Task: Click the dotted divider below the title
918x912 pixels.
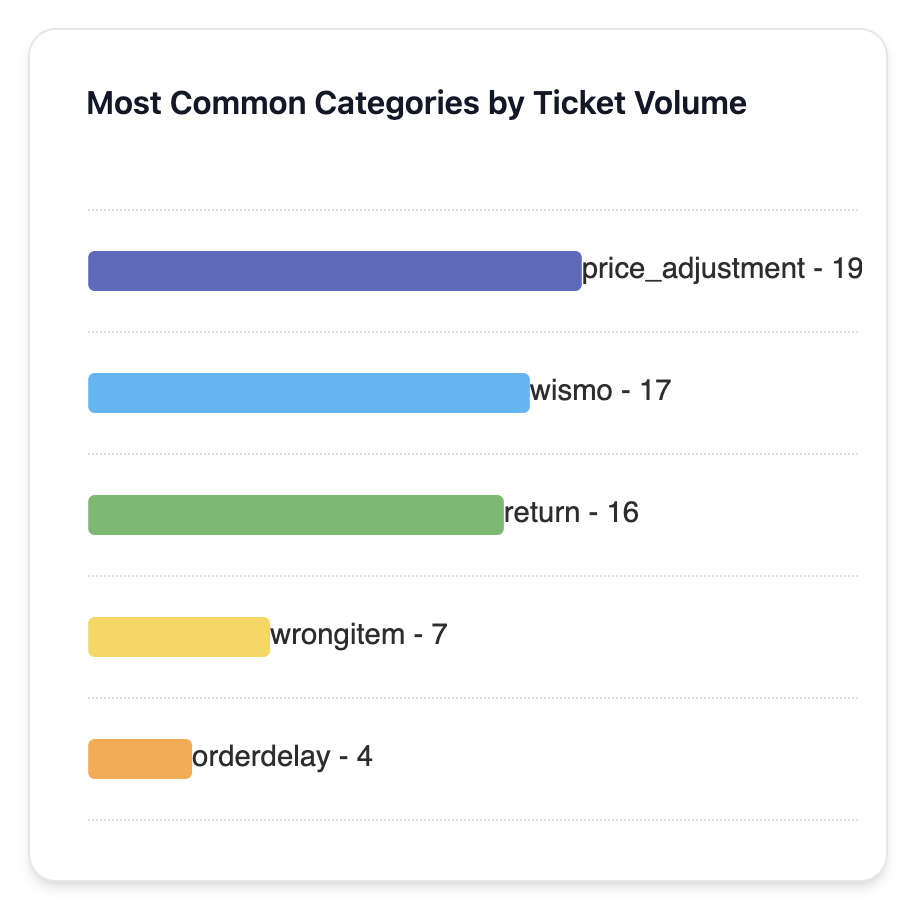Action: pyautogui.click(x=472, y=210)
